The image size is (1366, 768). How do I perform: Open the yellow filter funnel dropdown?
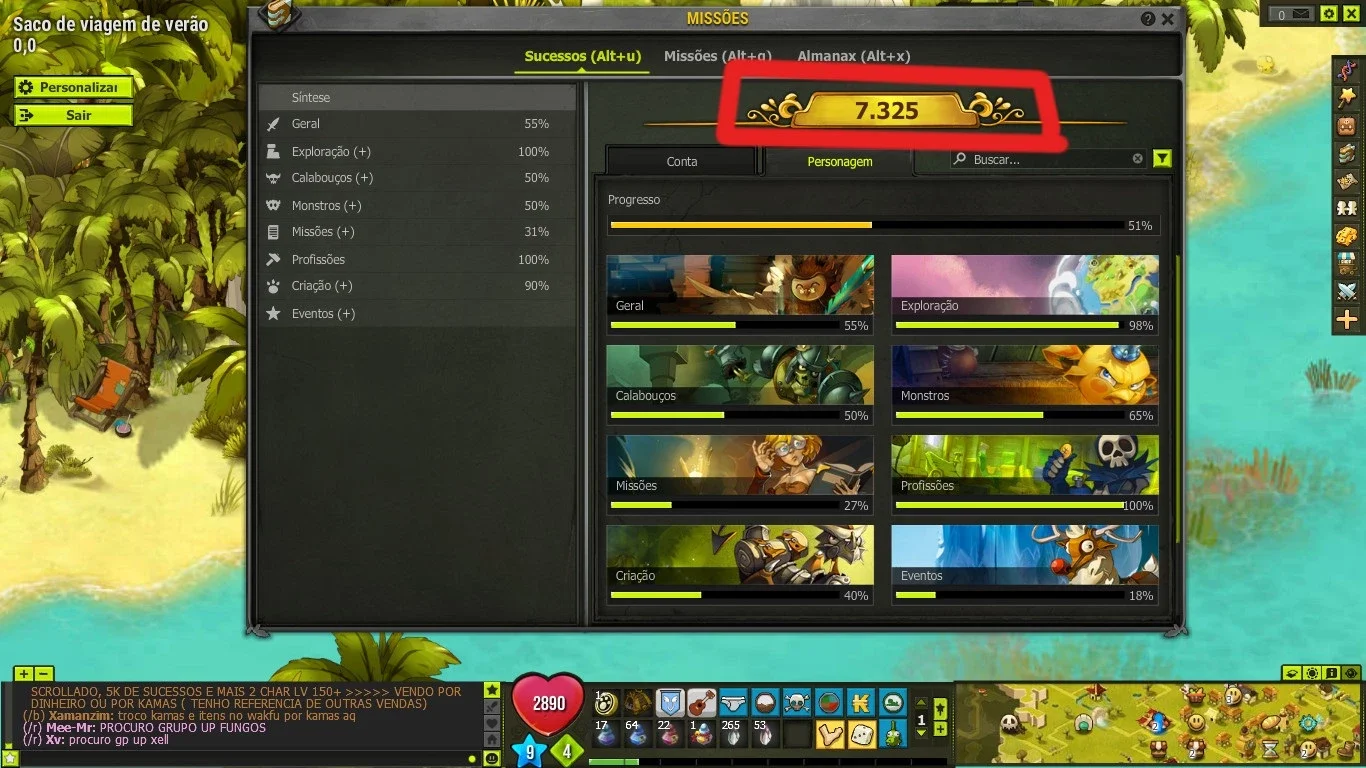click(1161, 159)
